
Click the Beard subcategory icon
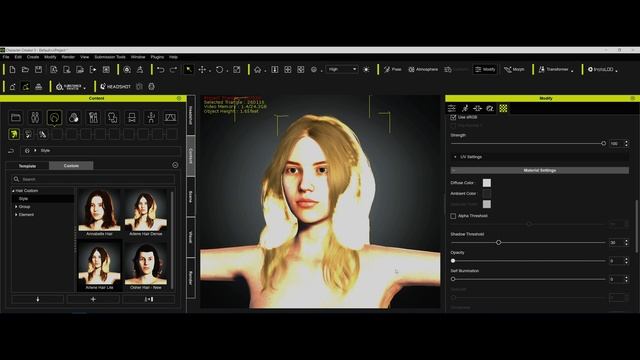tap(42, 134)
